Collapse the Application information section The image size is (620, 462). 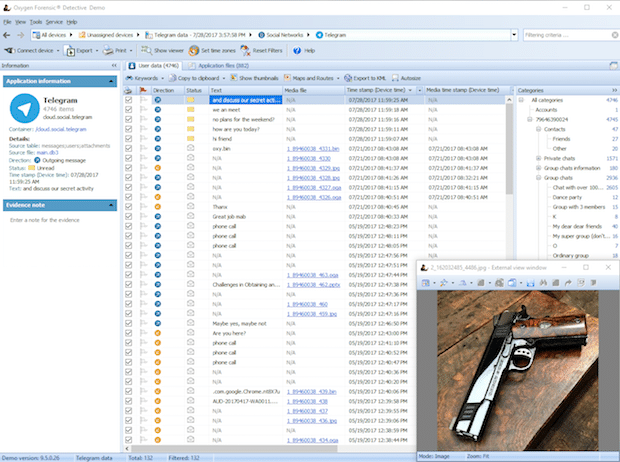(111, 81)
